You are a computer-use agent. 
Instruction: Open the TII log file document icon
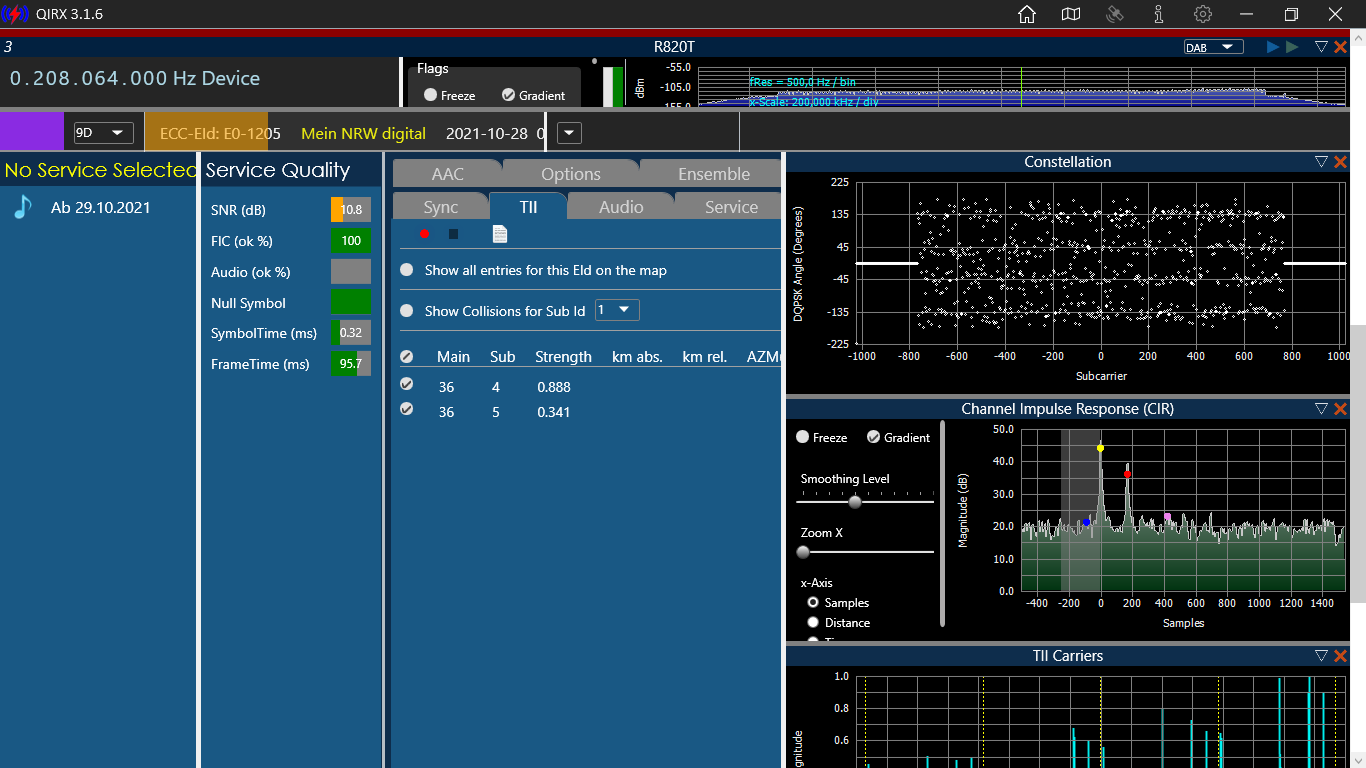(x=500, y=233)
